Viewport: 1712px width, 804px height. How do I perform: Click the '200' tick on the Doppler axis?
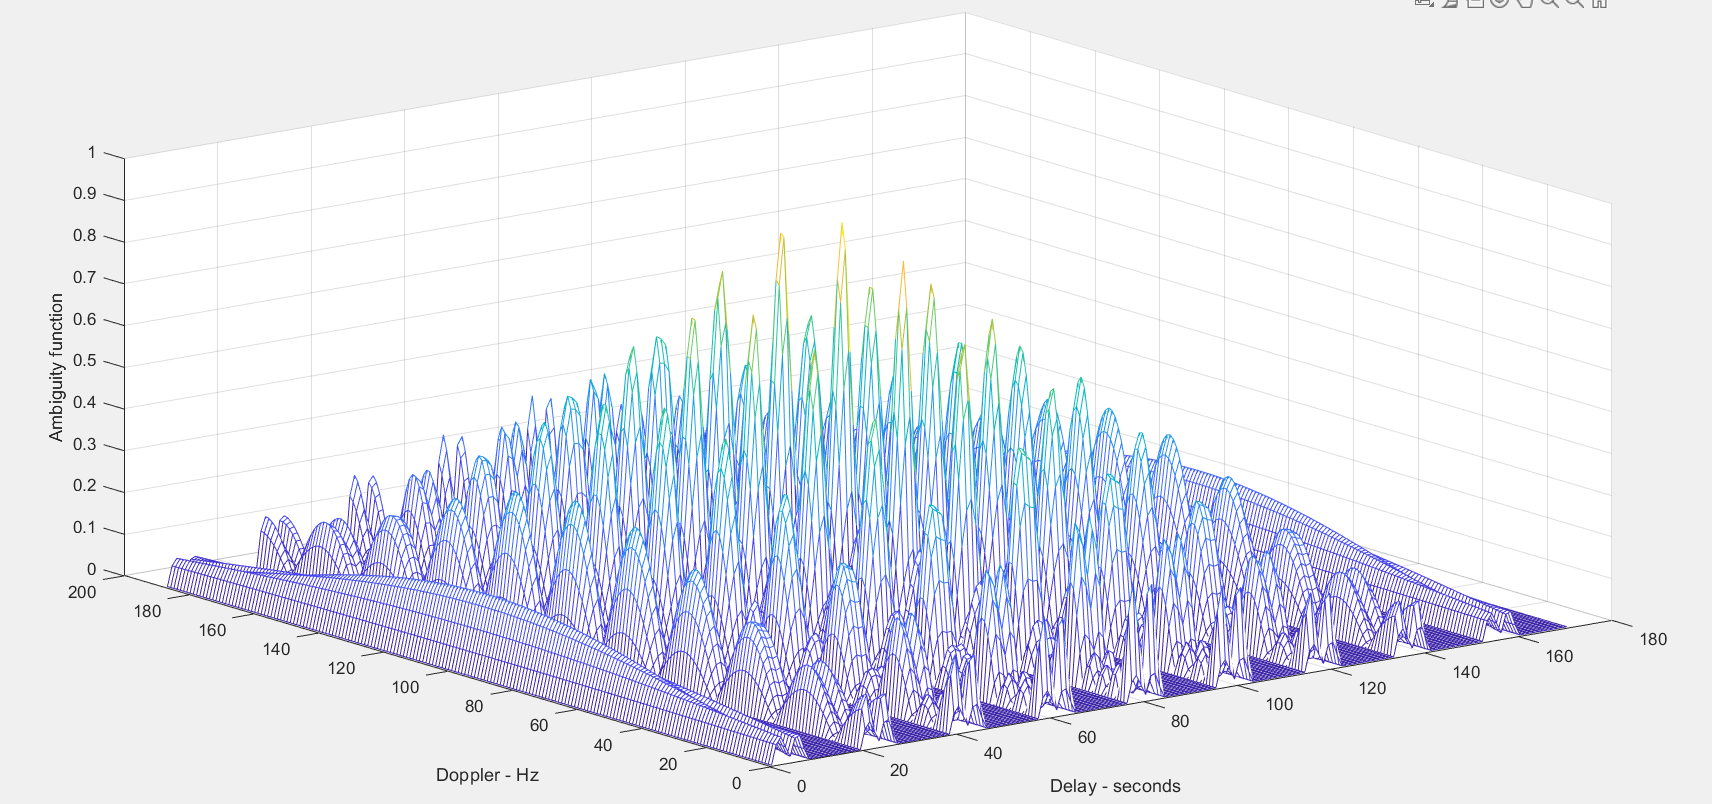point(82,592)
